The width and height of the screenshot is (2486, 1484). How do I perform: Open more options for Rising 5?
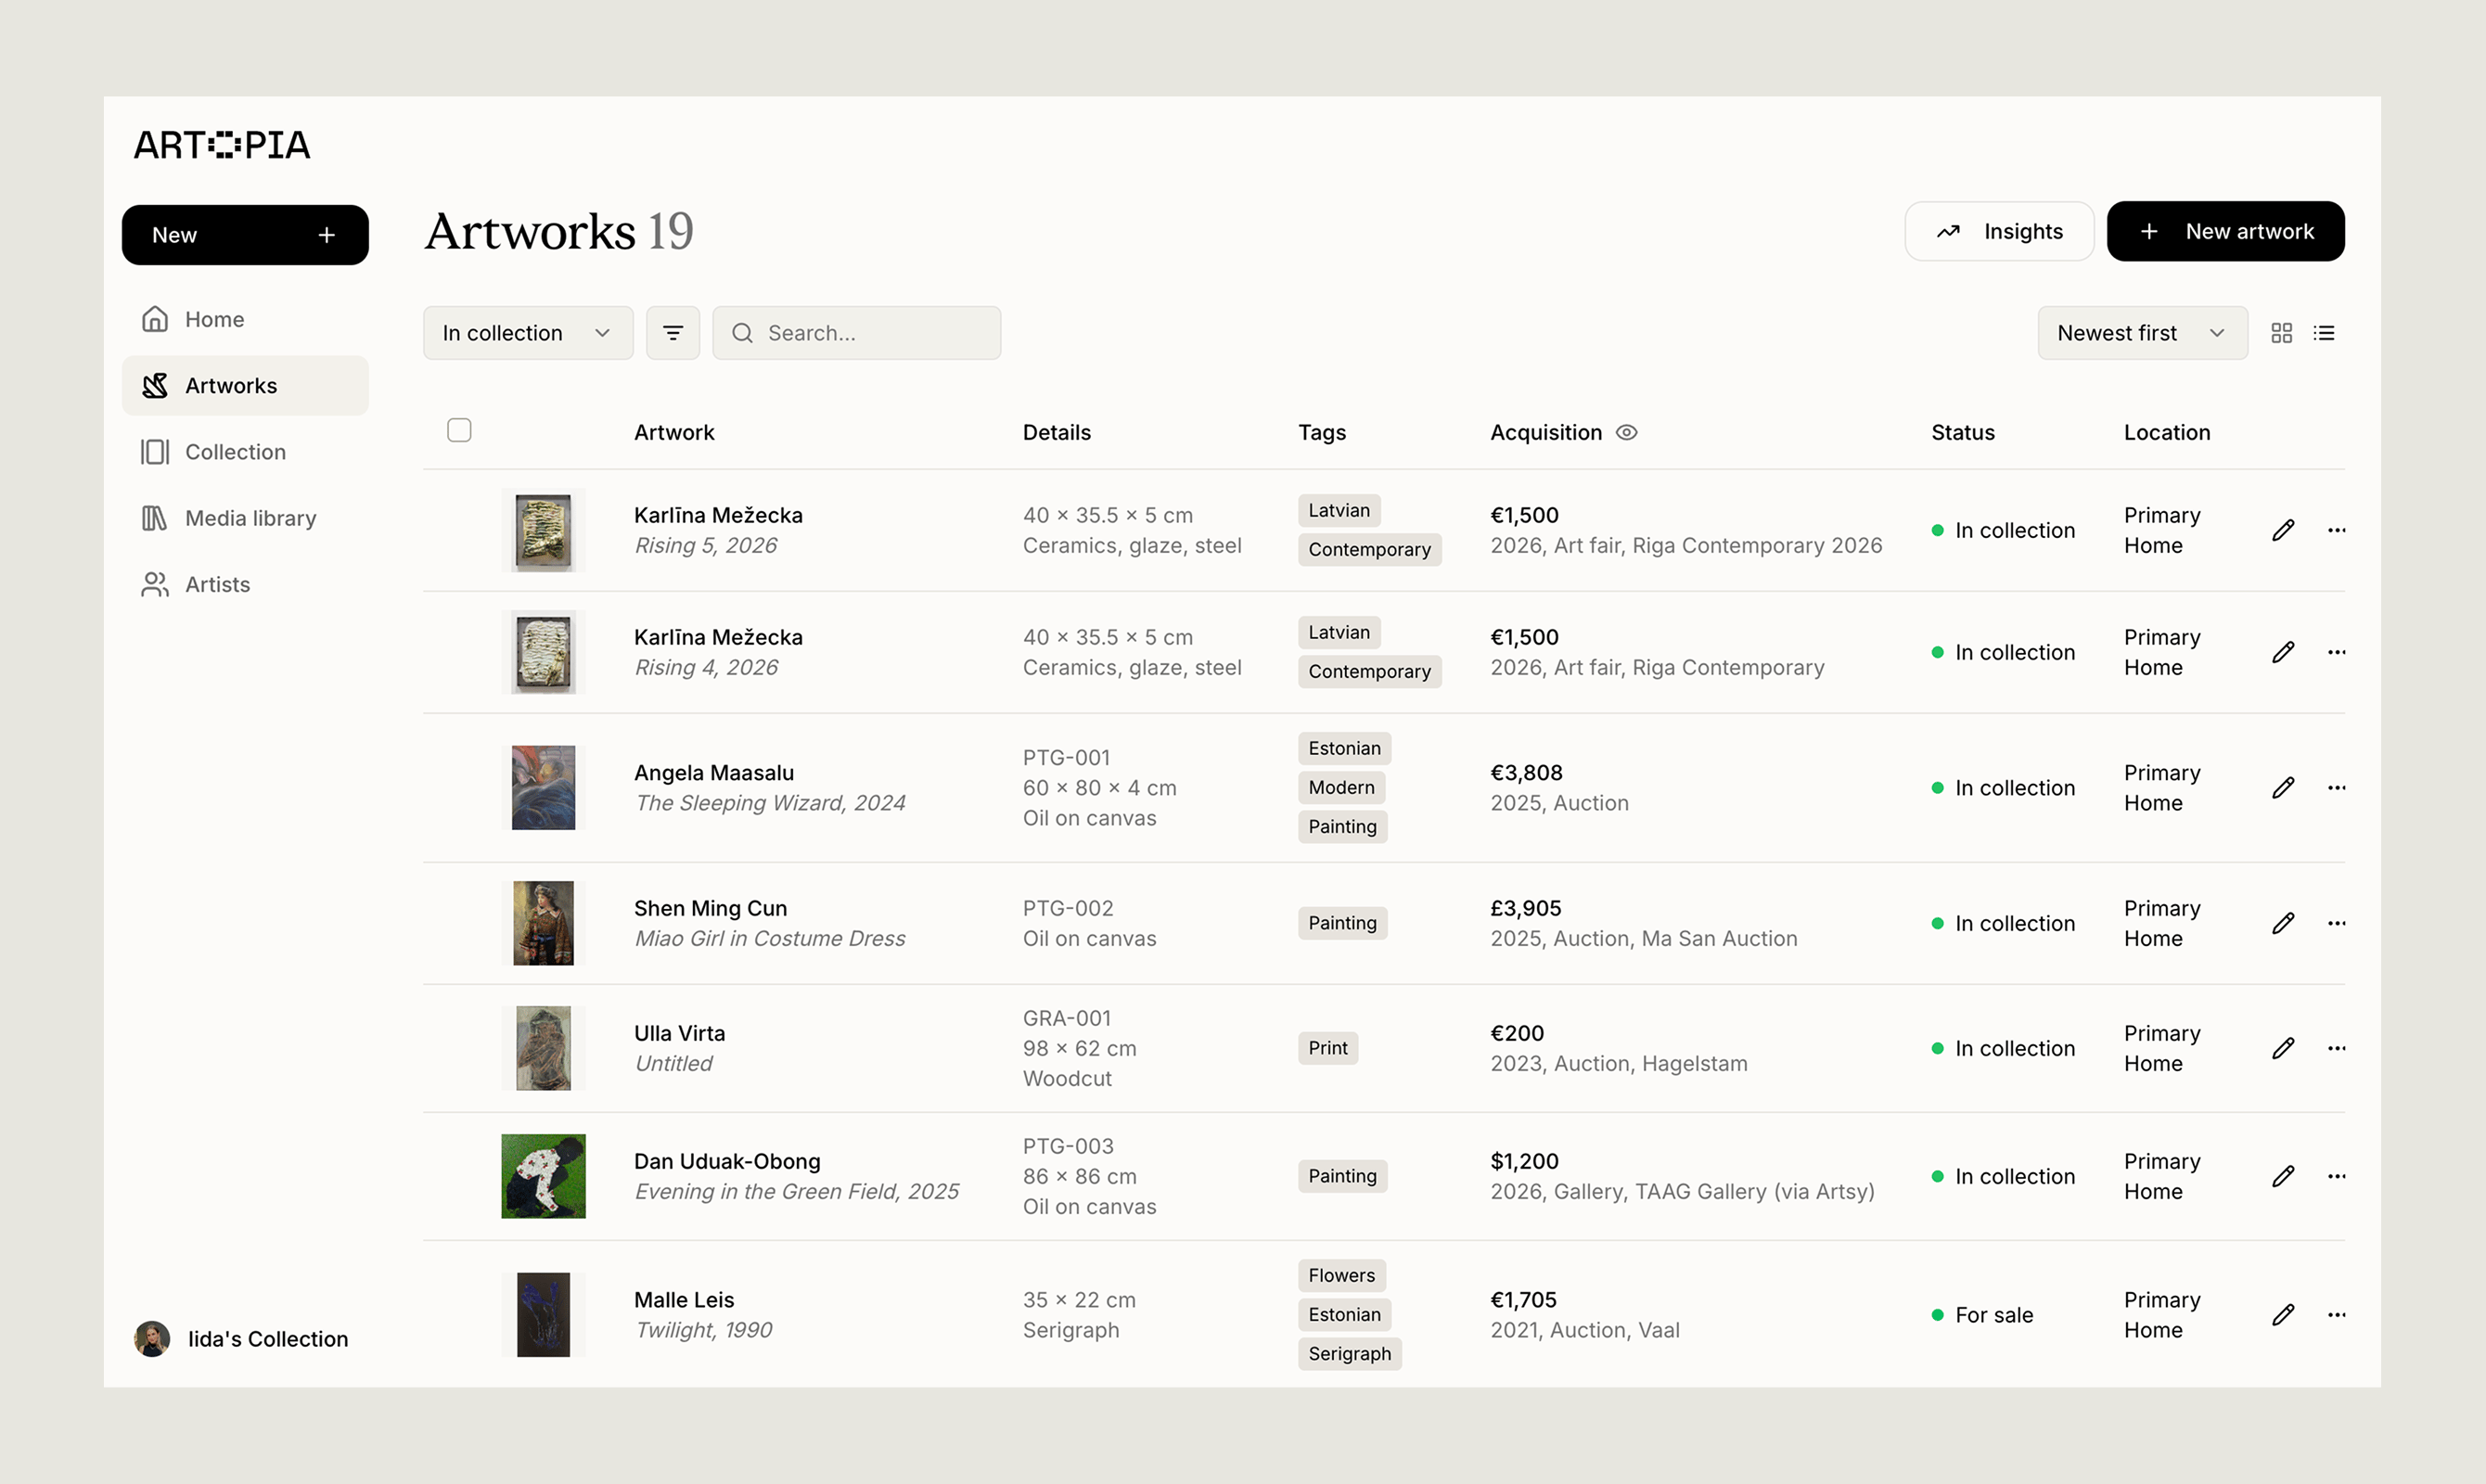point(2336,530)
